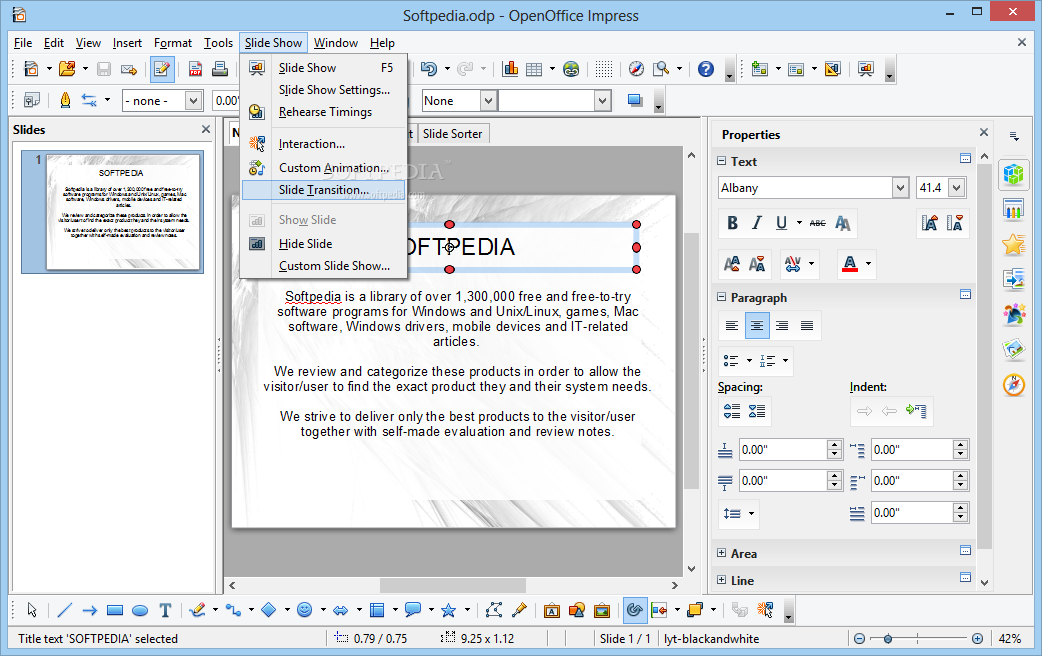Click zoom in plus button

pyautogui.click(x=978, y=639)
